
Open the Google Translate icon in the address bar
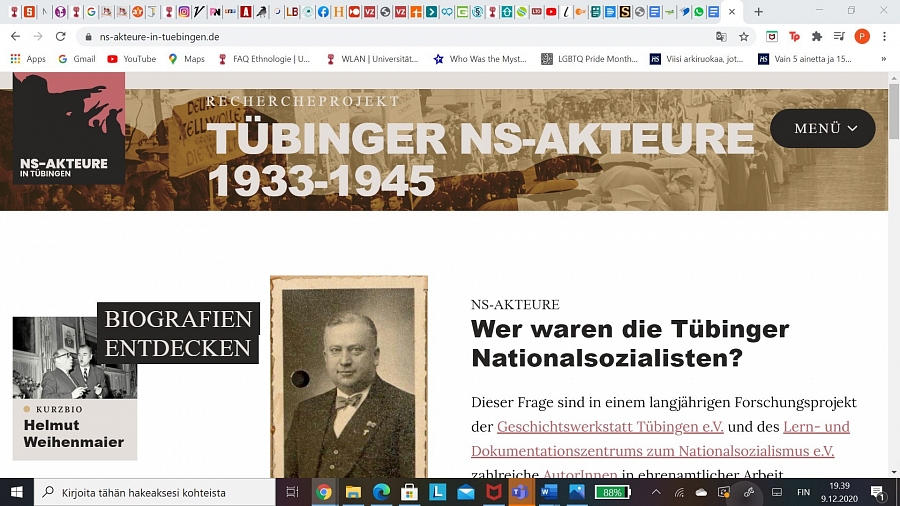(721, 36)
